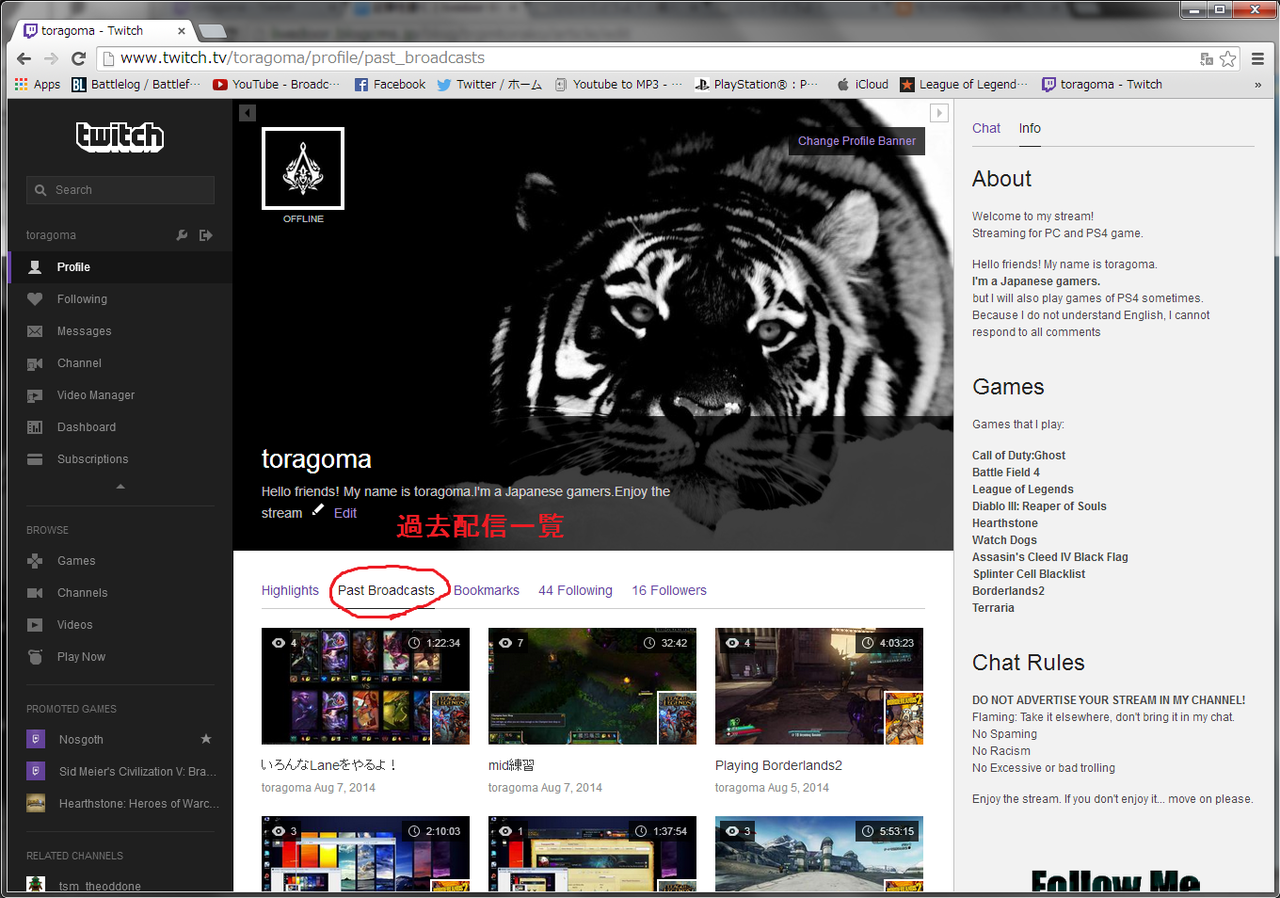
Task: Open 44 Following tab
Action: click(x=575, y=590)
